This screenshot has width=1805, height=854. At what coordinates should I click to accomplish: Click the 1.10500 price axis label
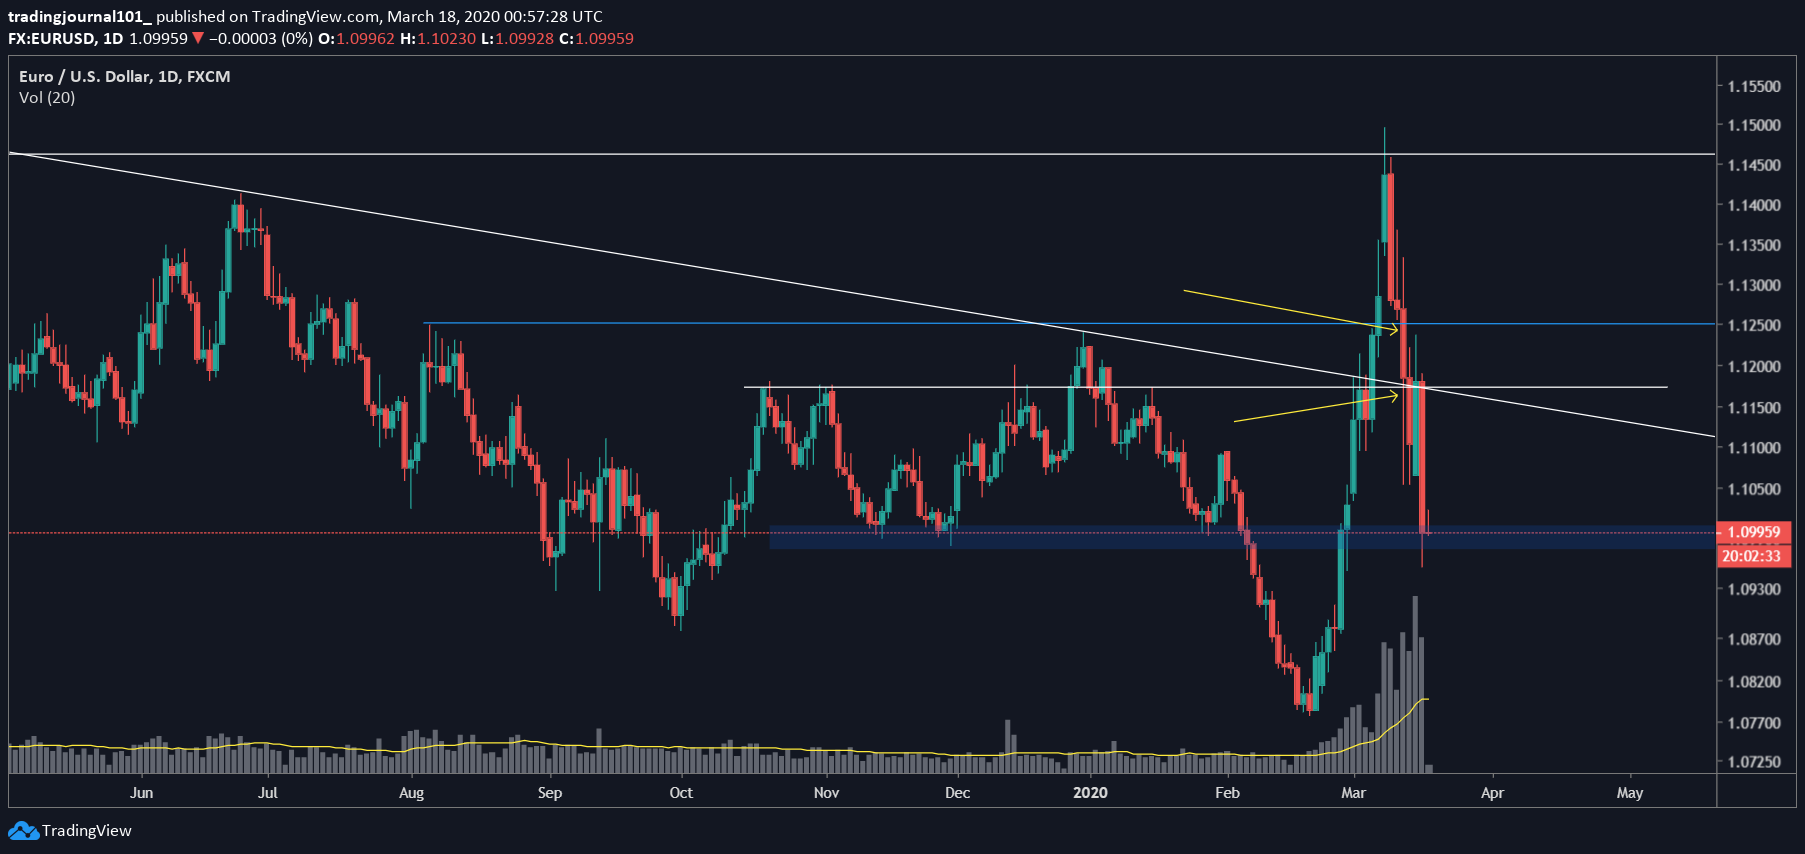pos(1754,489)
